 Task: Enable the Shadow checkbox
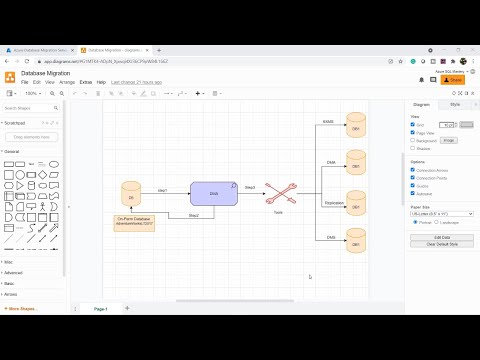[x=413, y=148]
